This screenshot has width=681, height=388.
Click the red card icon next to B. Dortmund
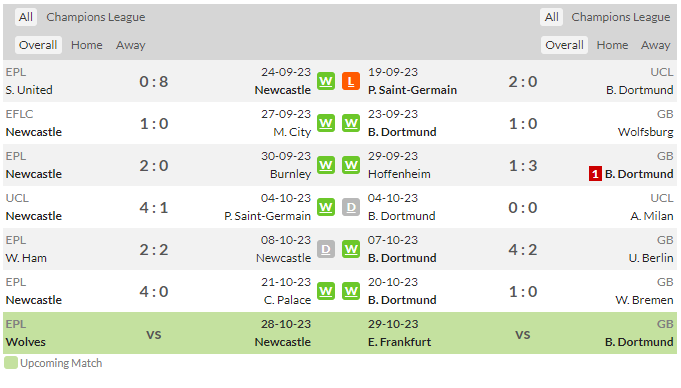595,174
